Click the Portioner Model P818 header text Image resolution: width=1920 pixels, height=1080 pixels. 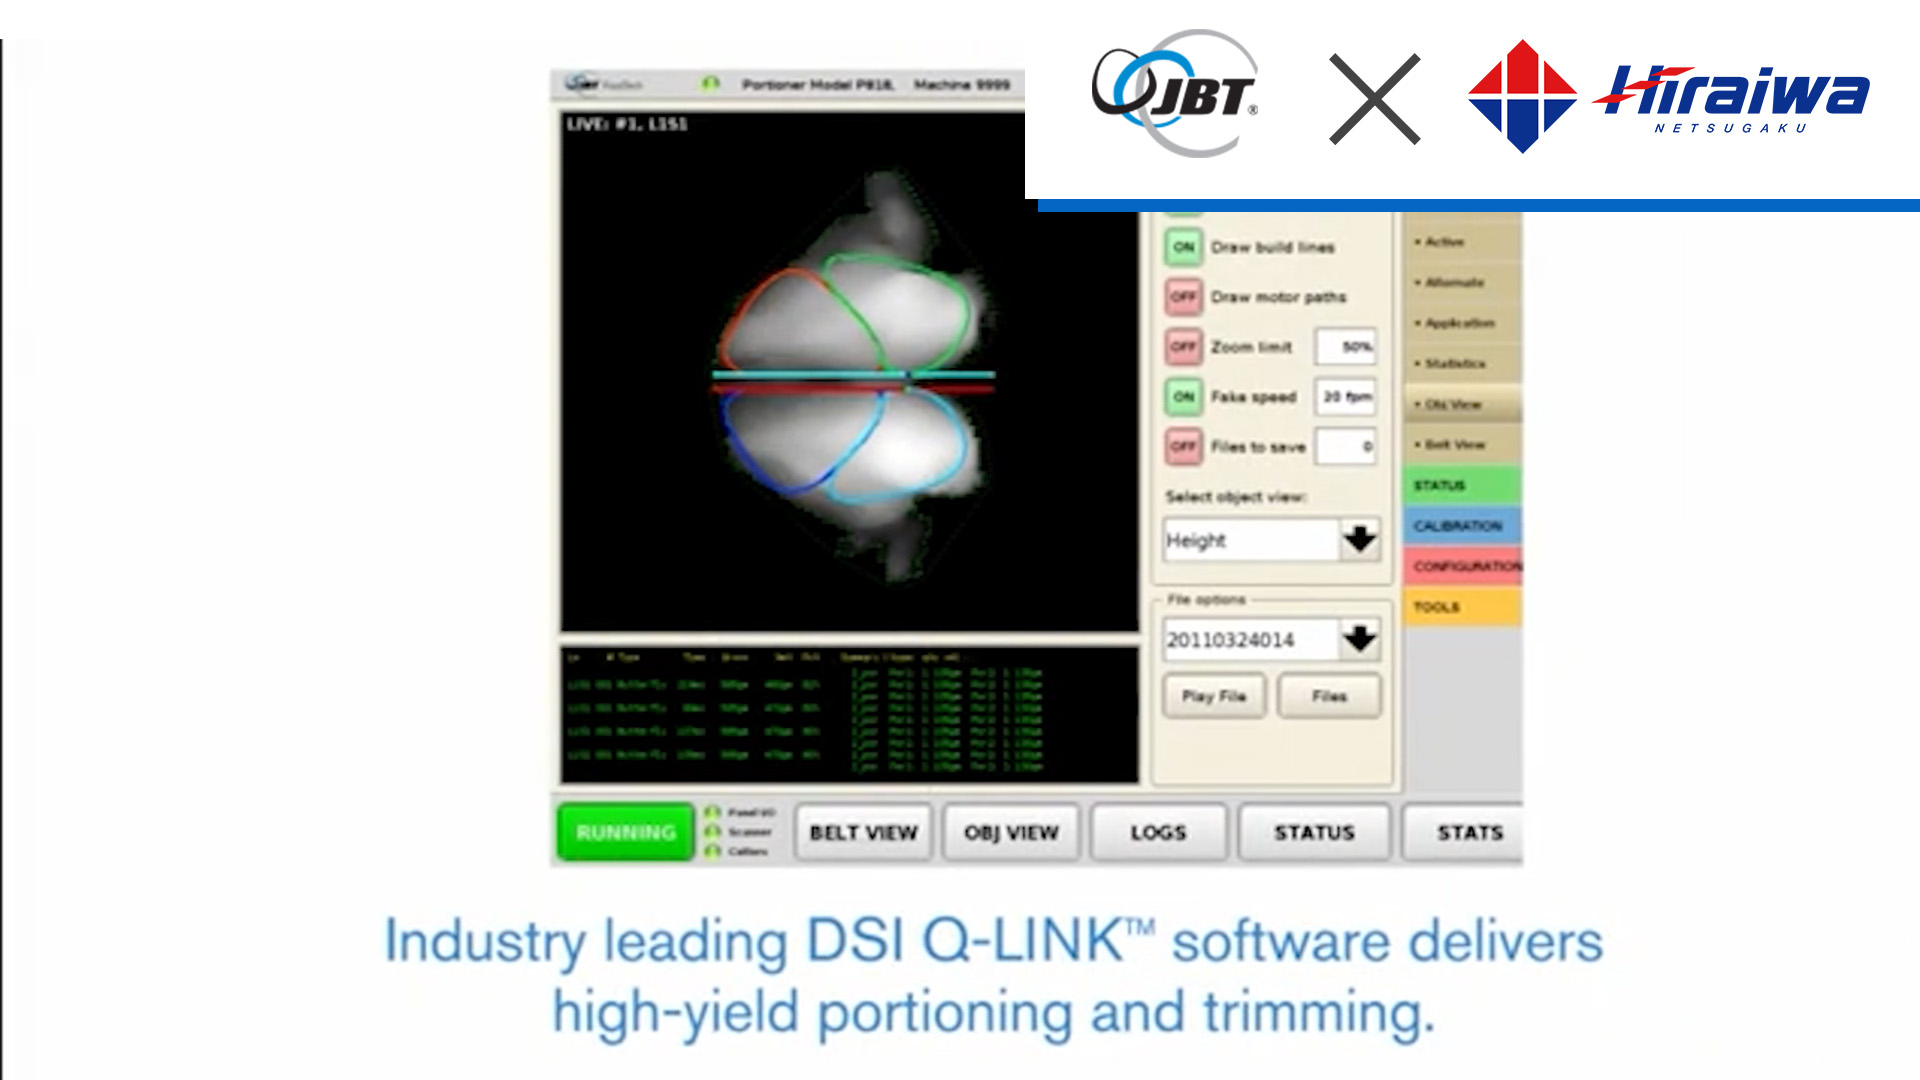(818, 85)
